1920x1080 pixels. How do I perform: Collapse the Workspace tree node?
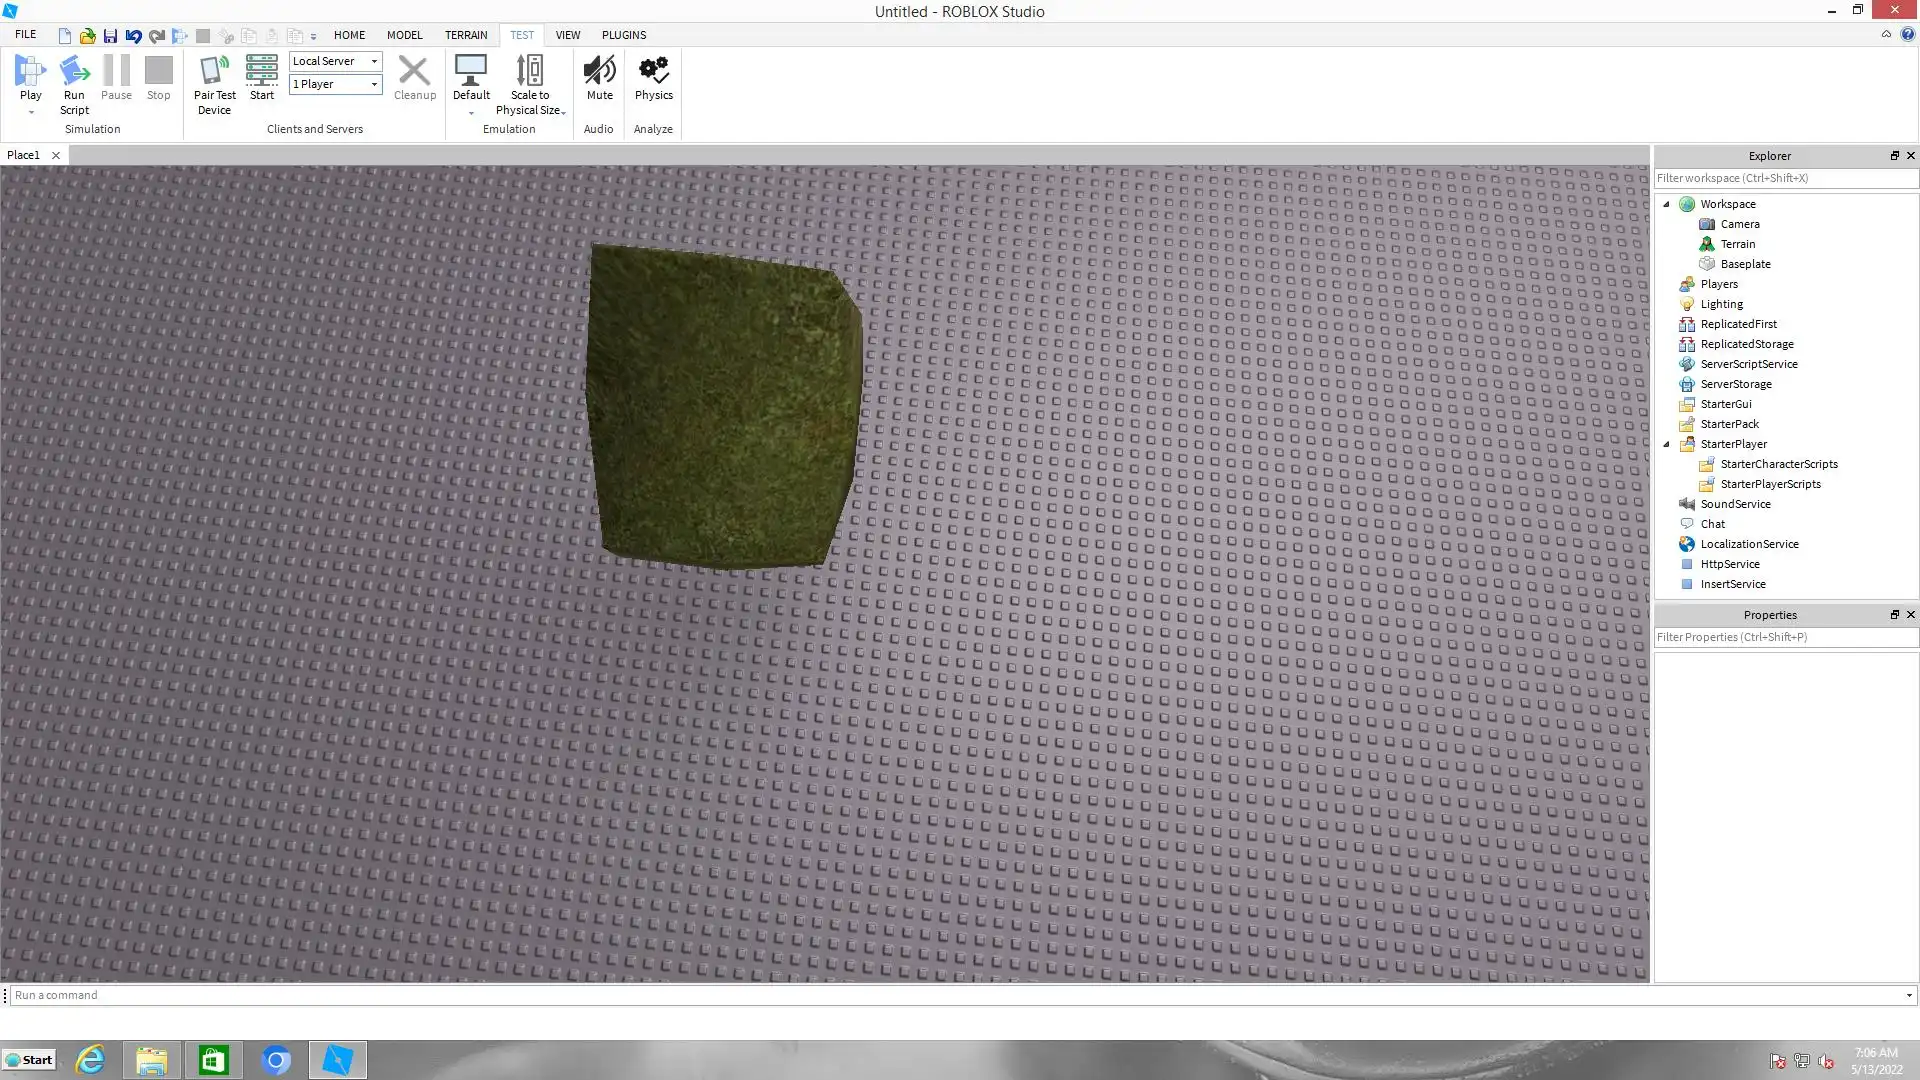1667,204
